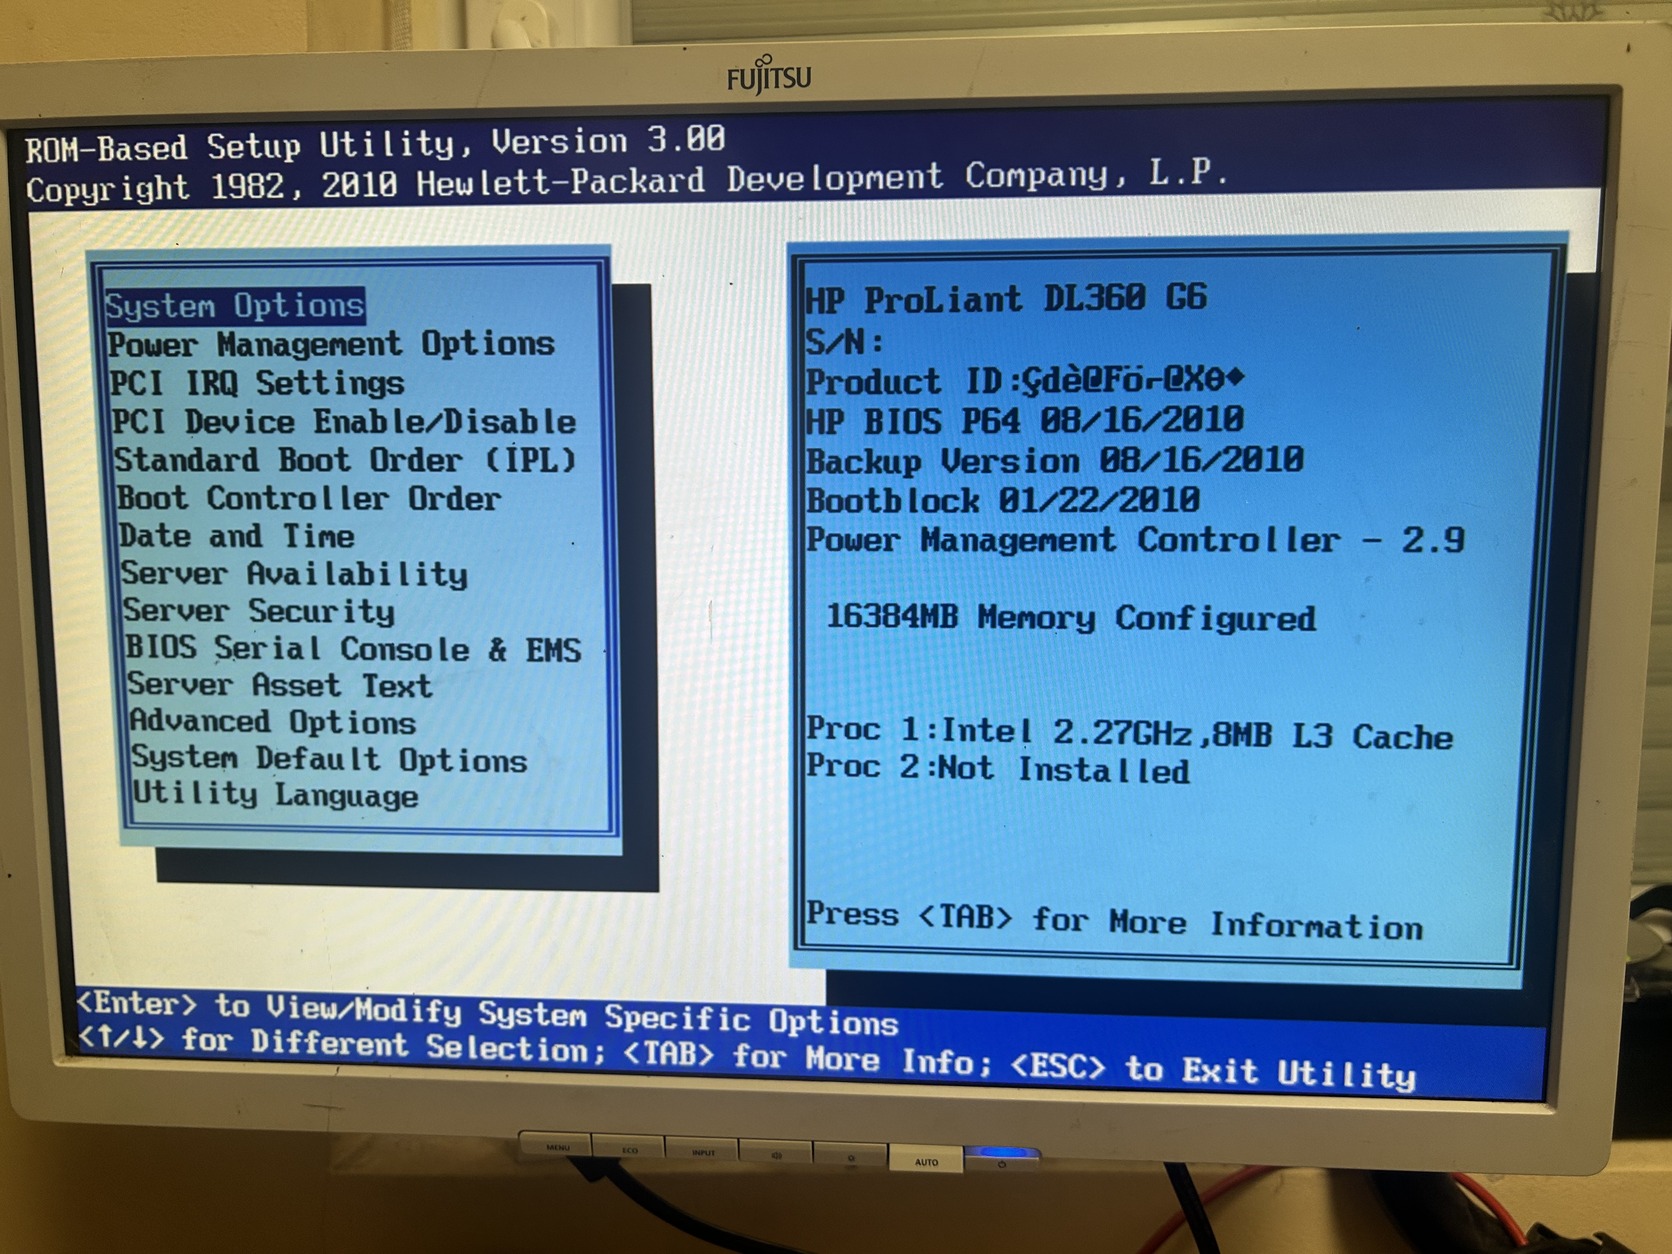Select Server Asset Text
The height and width of the screenshot is (1254, 1672).
[280, 686]
